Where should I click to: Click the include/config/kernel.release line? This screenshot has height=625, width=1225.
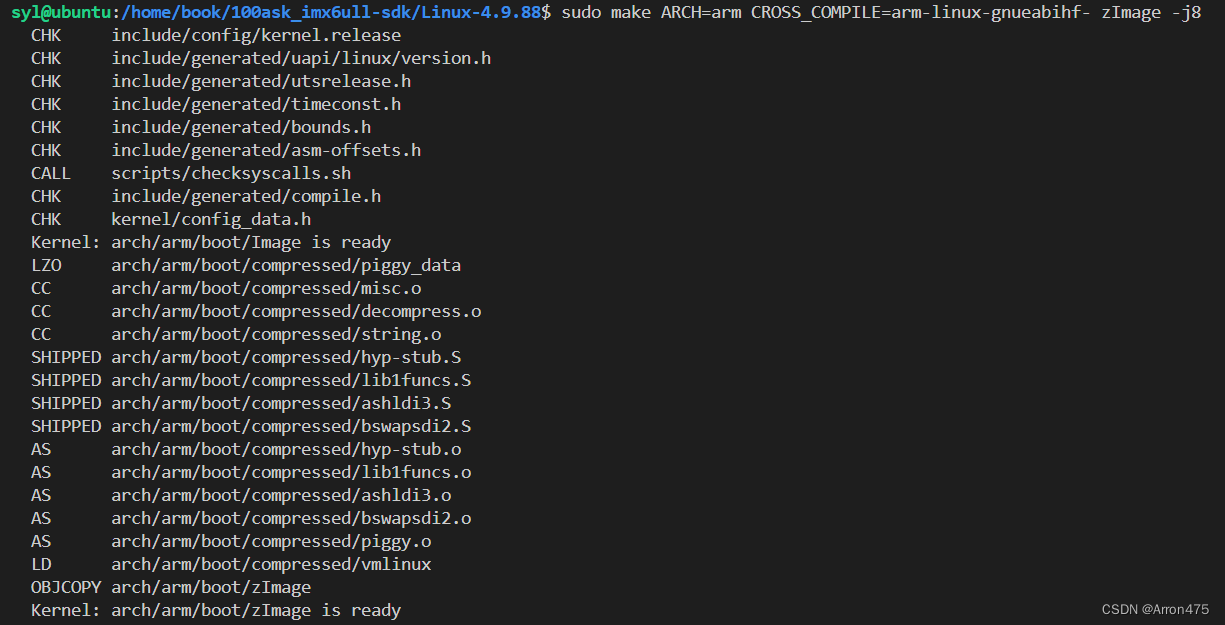[216, 35]
